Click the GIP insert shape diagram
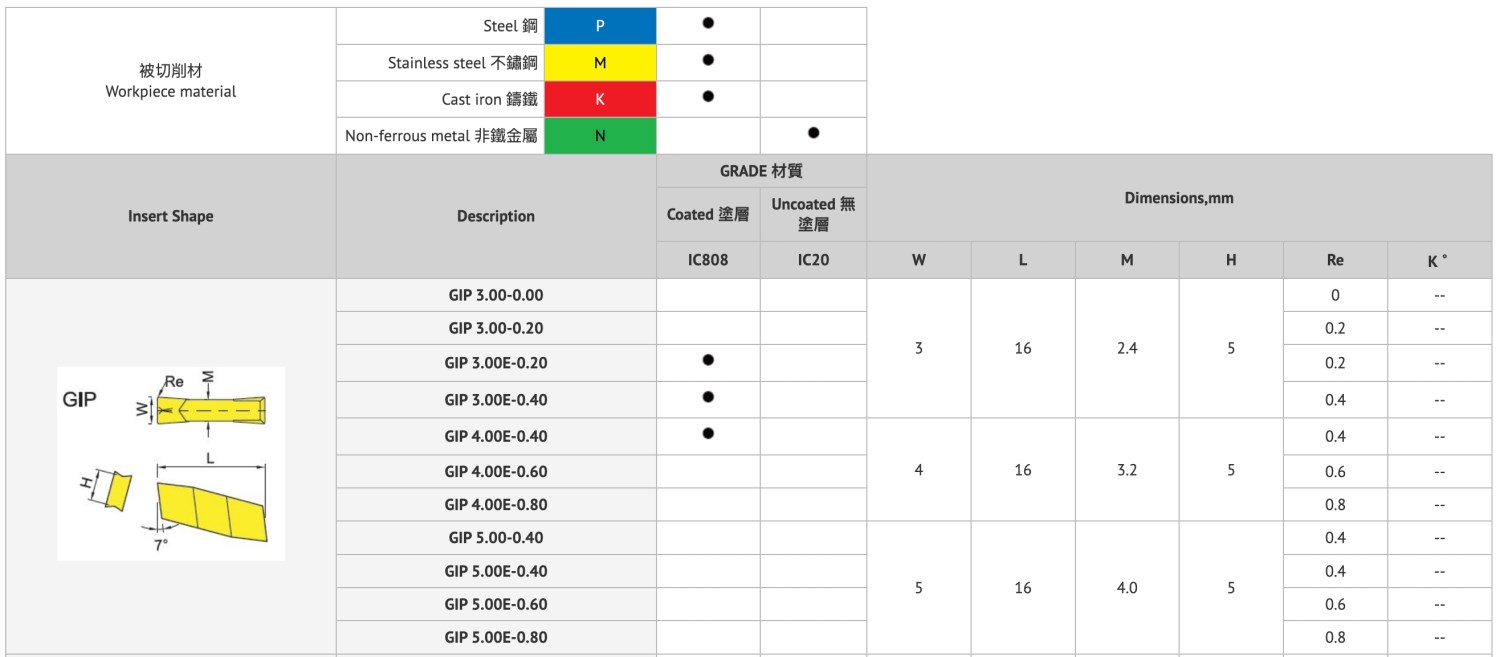1500x657 pixels. click(x=171, y=463)
